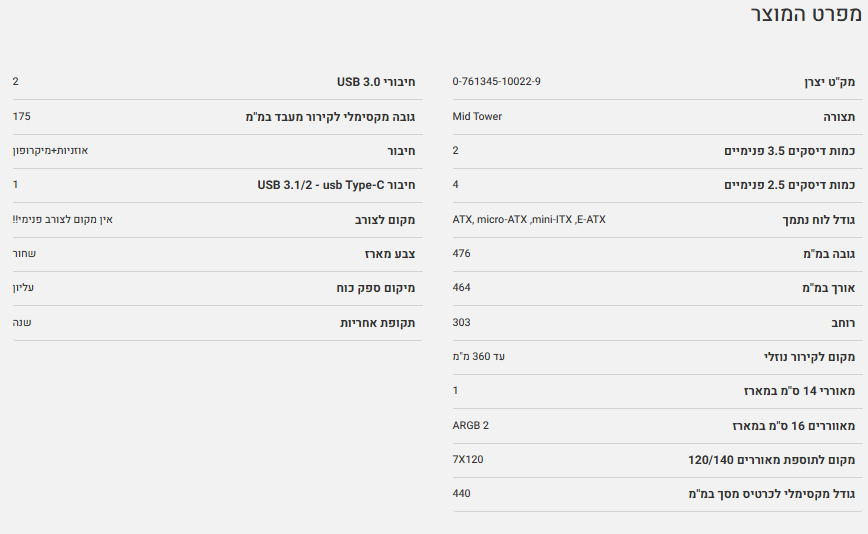This screenshot has width=868, height=534.
Task: Click the 'מק"ט יצרן' row label
Action: coord(829,82)
